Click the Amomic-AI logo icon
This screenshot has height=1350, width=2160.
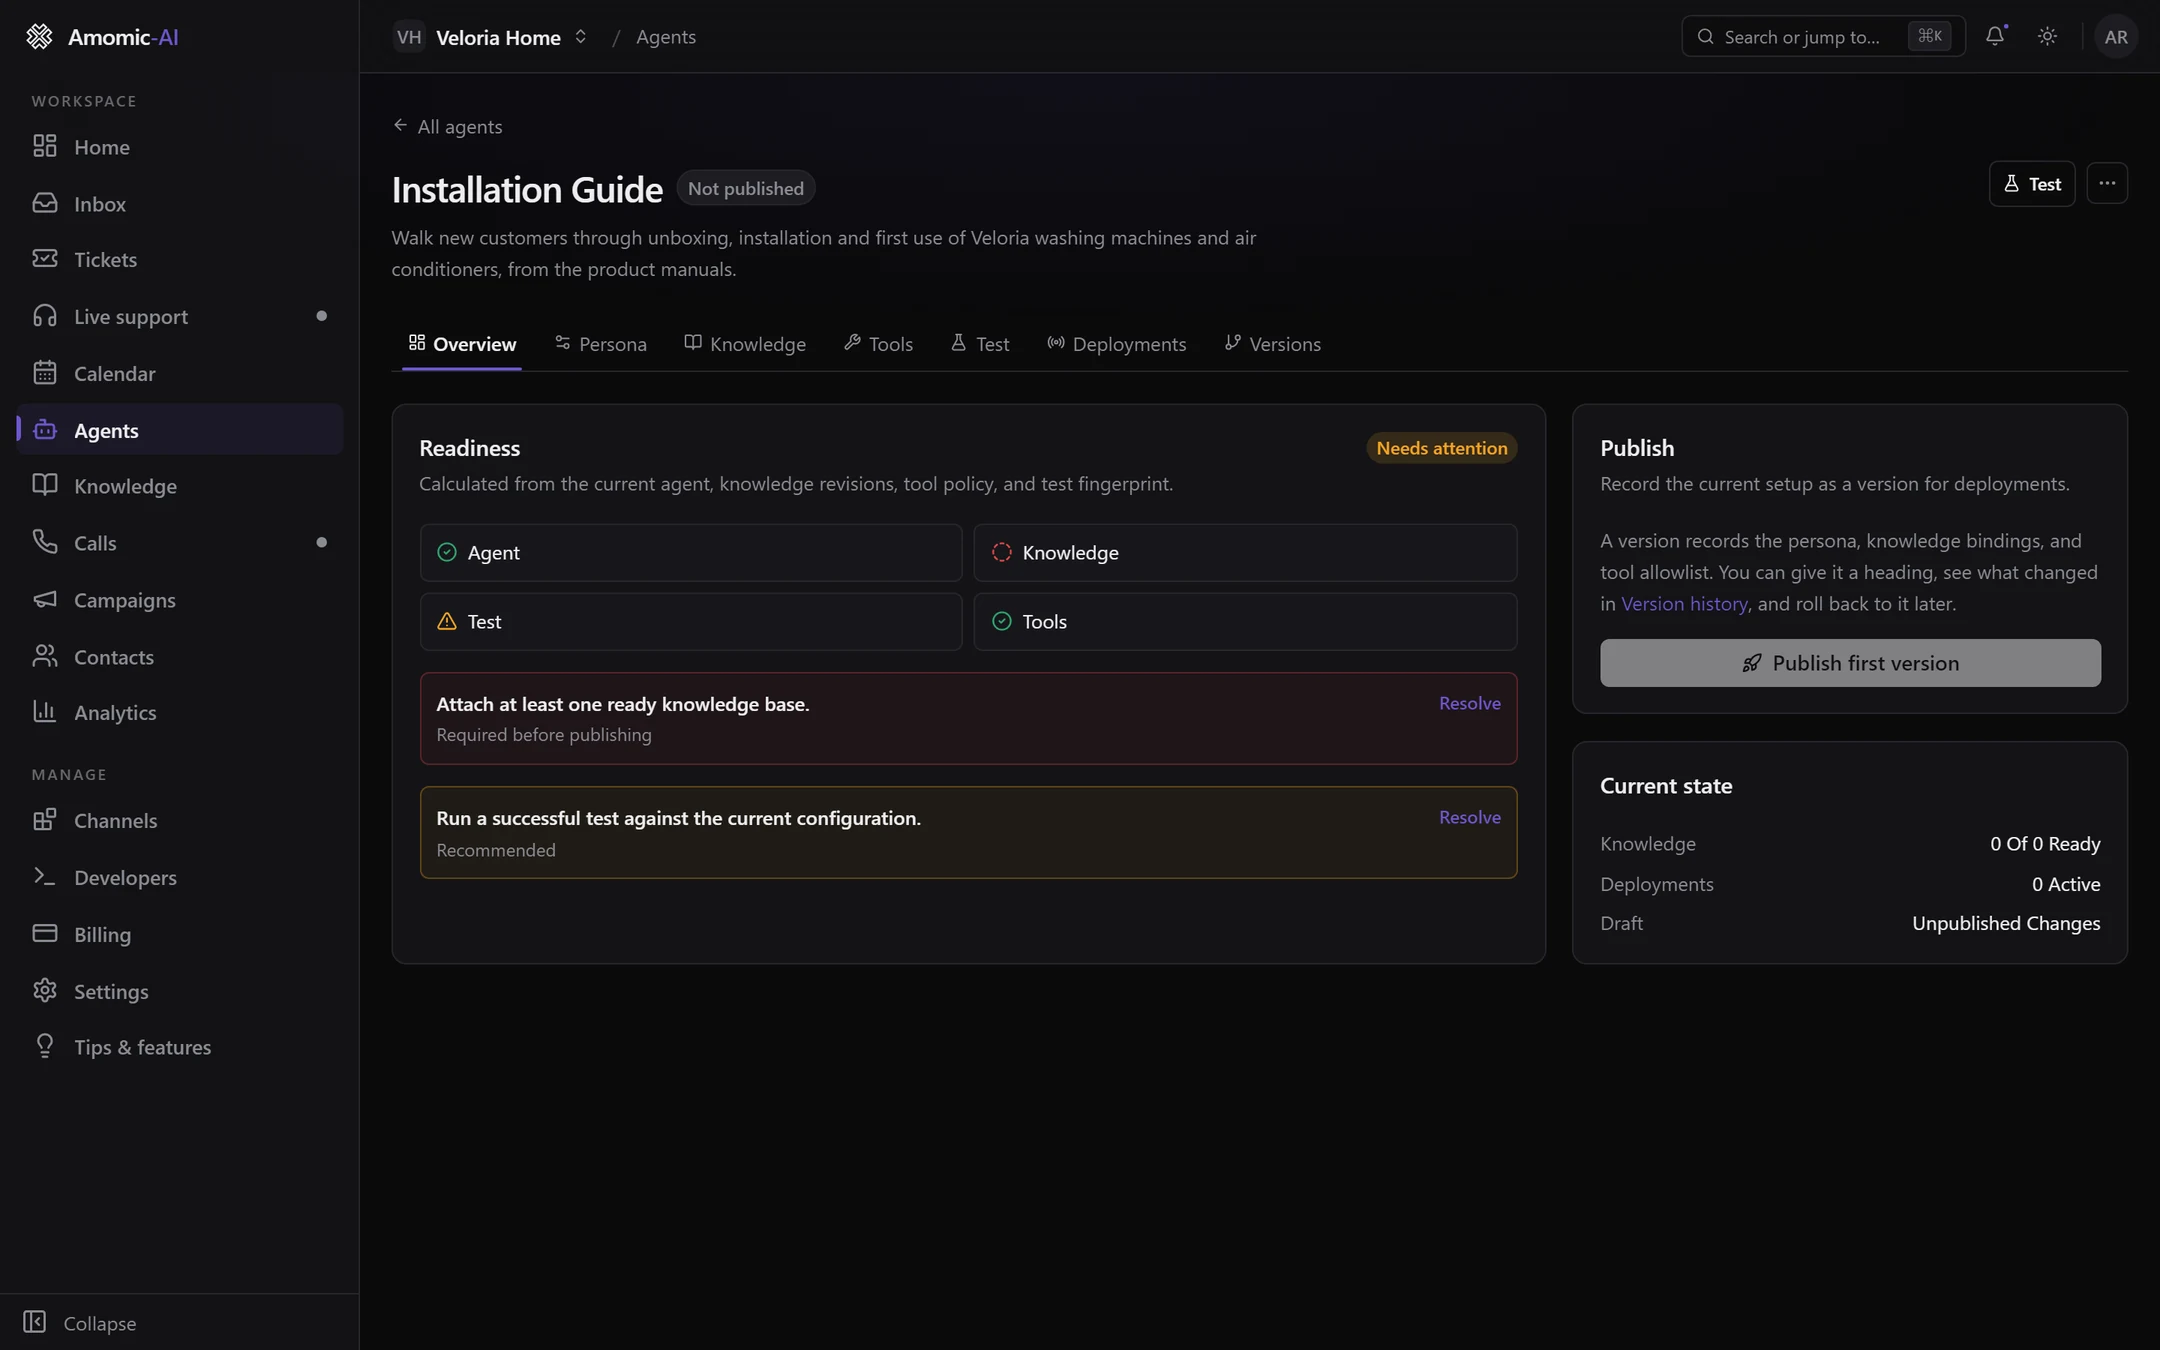click(x=39, y=37)
